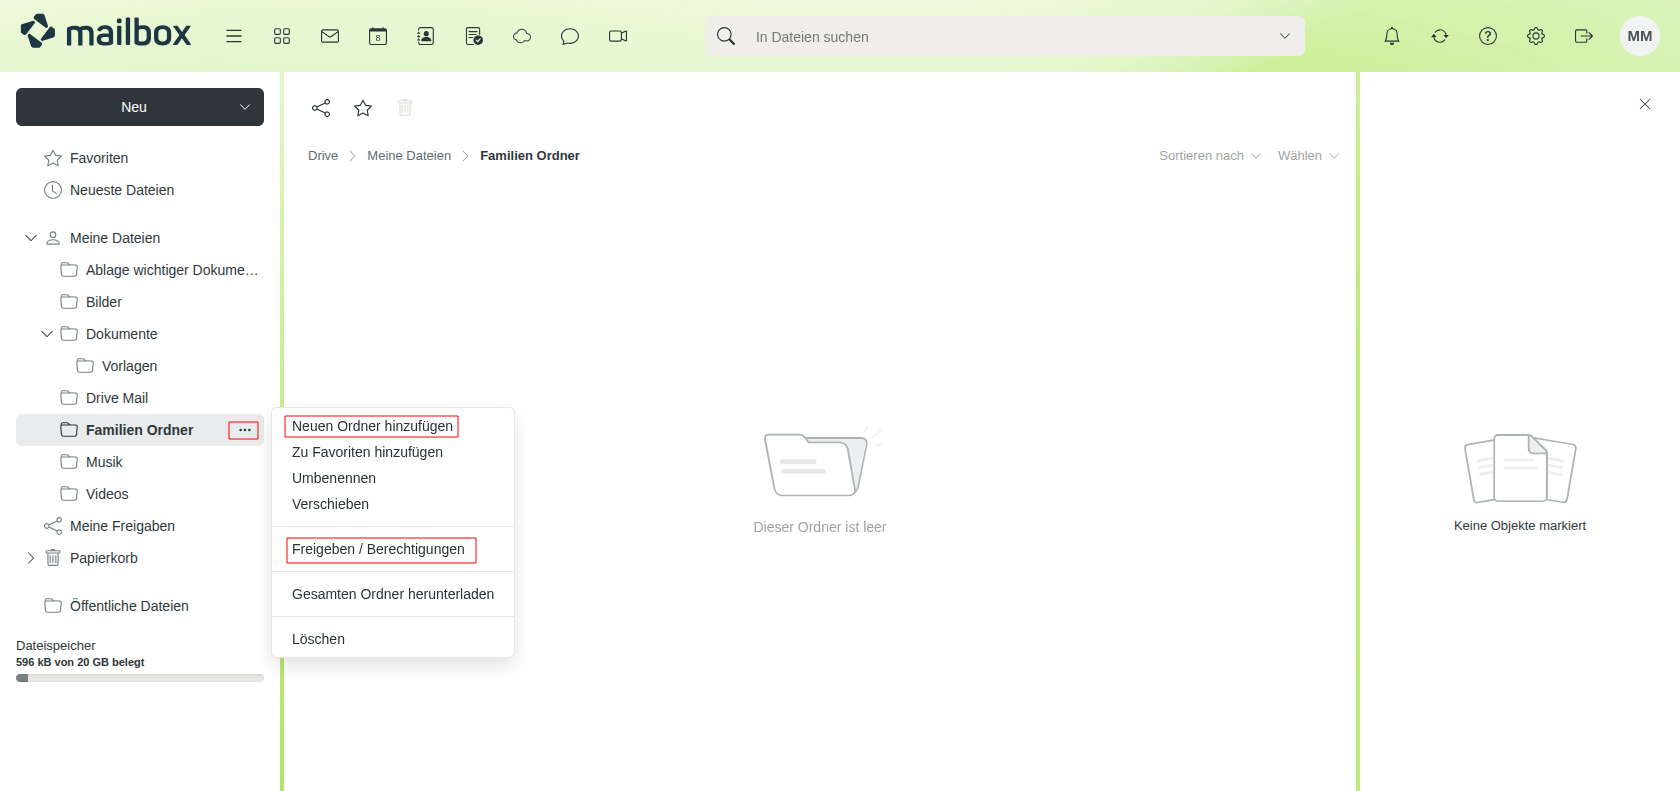Collapse the Dokumente folder tree
Viewport: 1680px width, 791px height.
pos(47,334)
